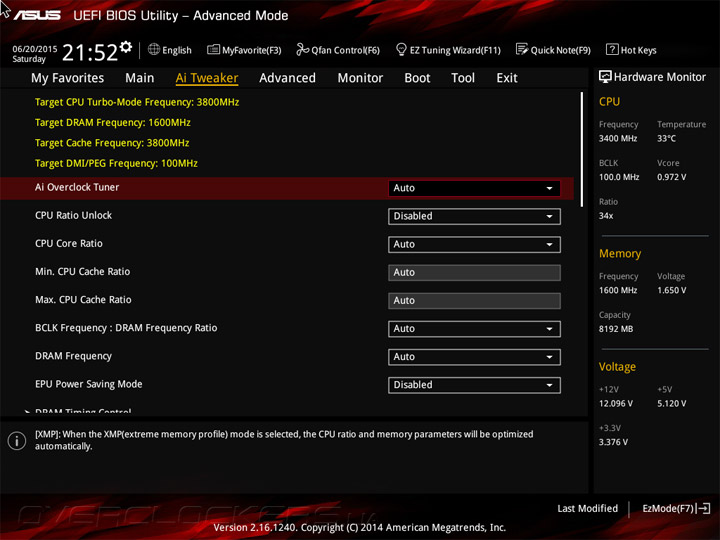The height and width of the screenshot is (540, 720).
Task: Open the Ai Overclock Tuner dropdown
Action: point(474,188)
